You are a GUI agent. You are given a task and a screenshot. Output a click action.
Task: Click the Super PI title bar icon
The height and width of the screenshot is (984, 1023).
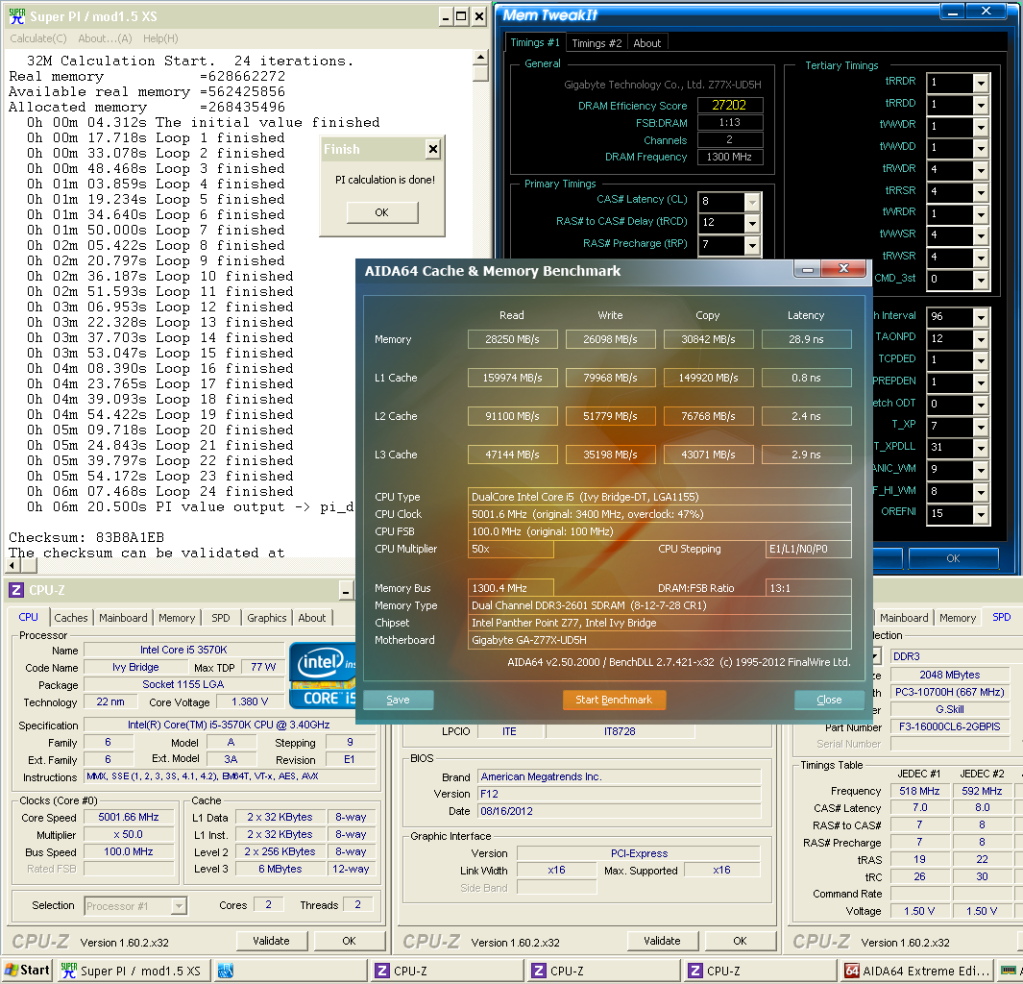point(19,17)
